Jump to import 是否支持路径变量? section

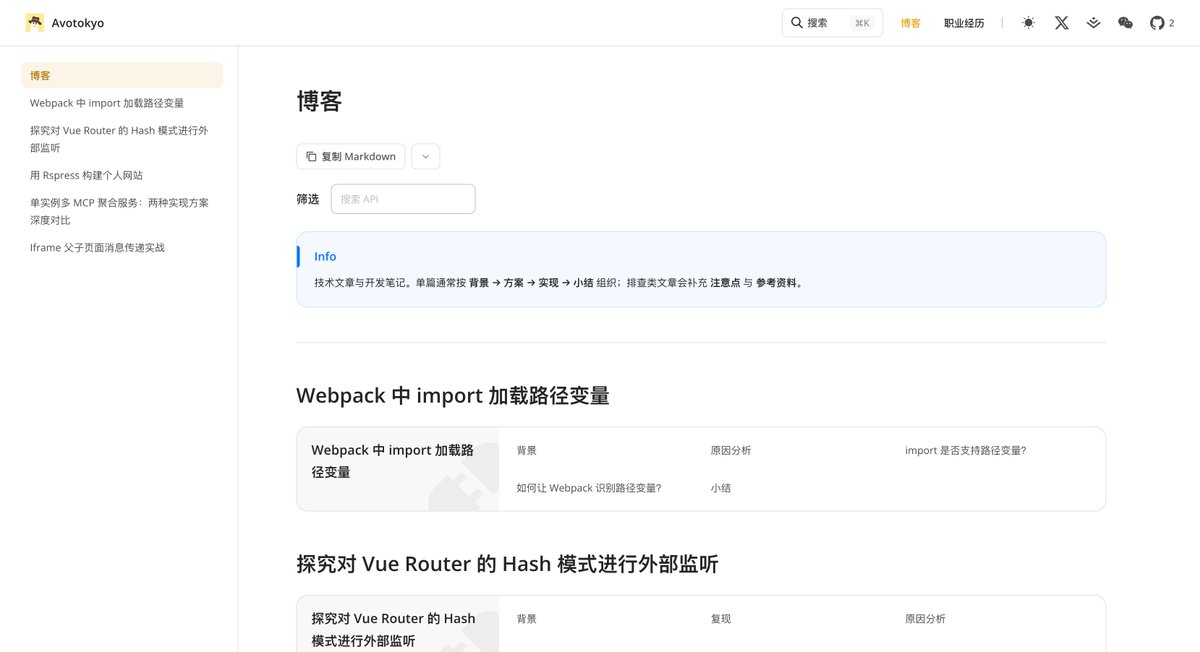point(966,451)
